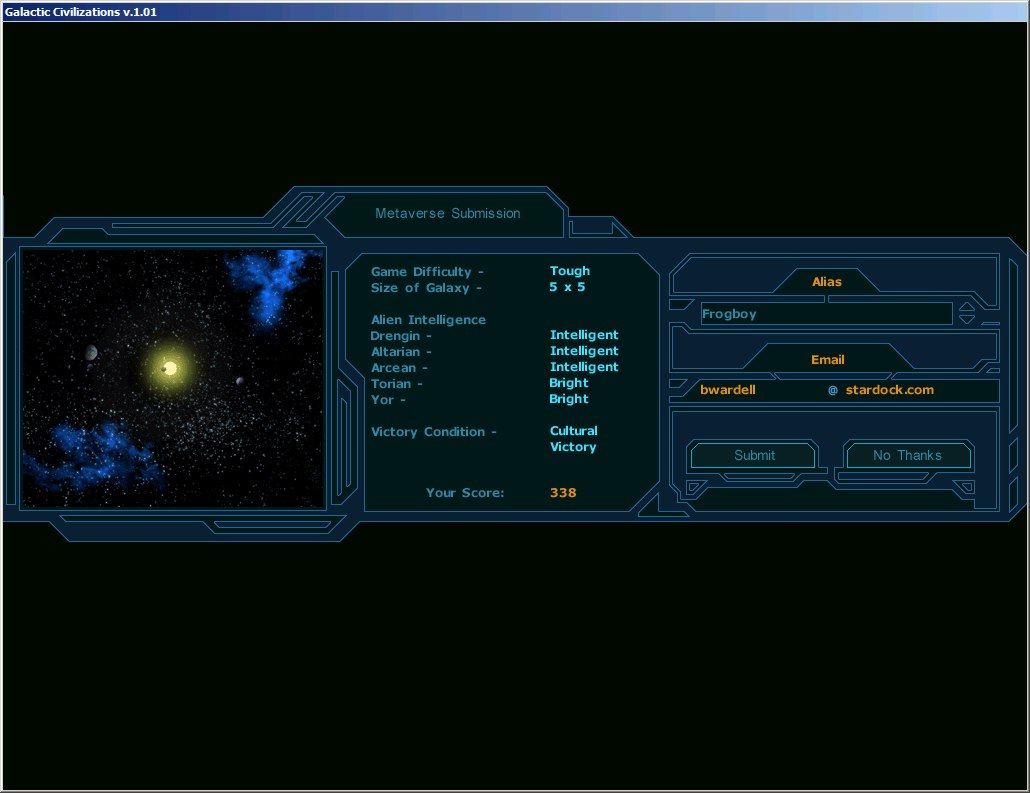Click the Cultural Victory value
This screenshot has height=793, width=1030.
coord(573,439)
